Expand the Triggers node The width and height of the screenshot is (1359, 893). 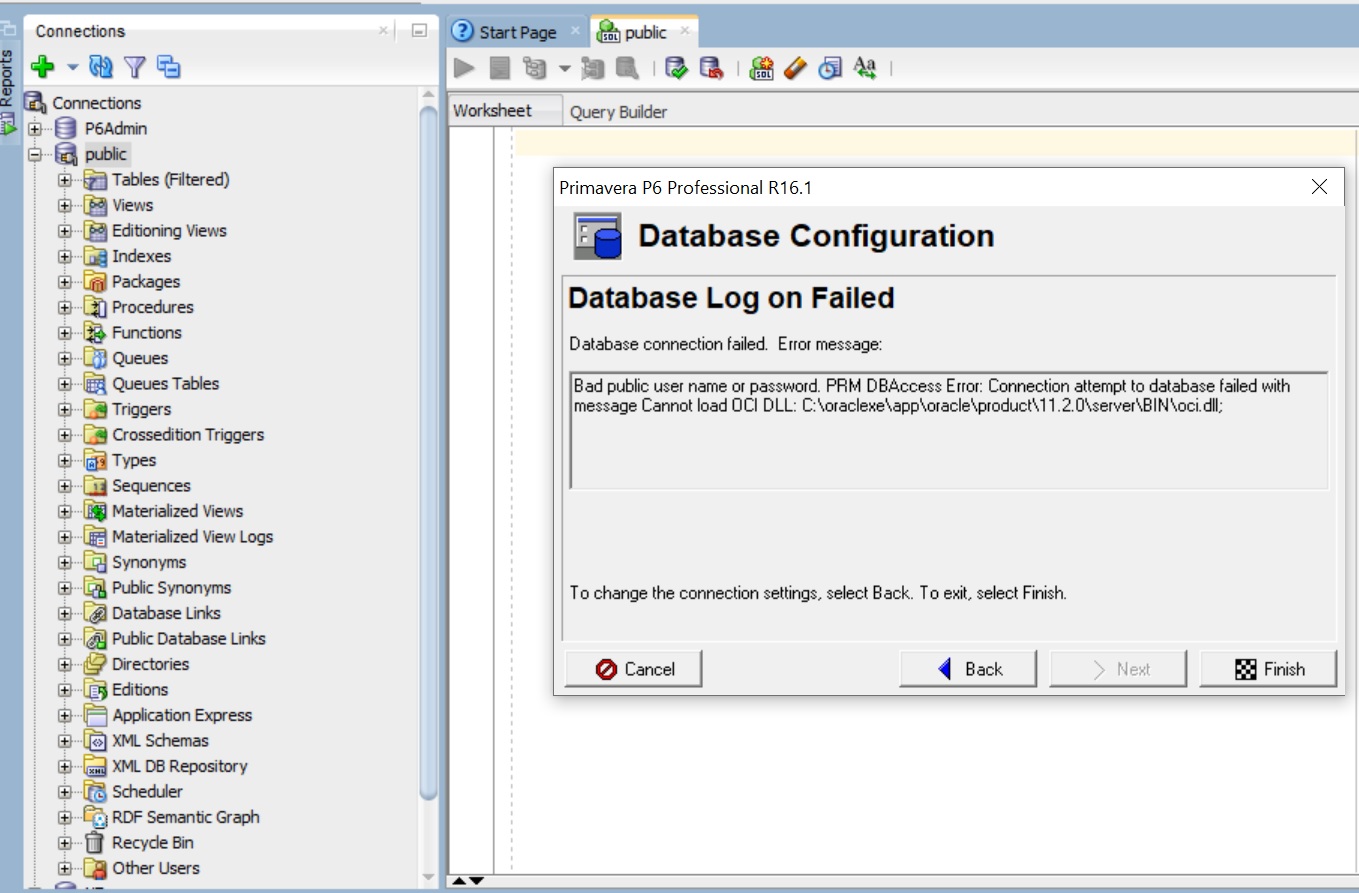(65, 409)
